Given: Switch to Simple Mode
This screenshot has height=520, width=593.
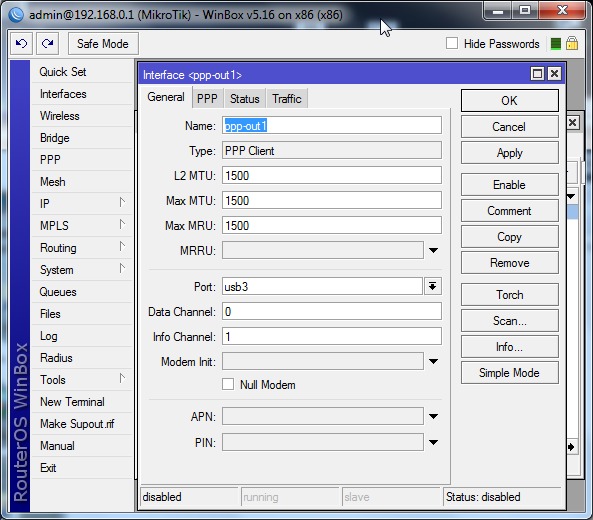Looking at the screenshot, I should [x=509, y=373].
